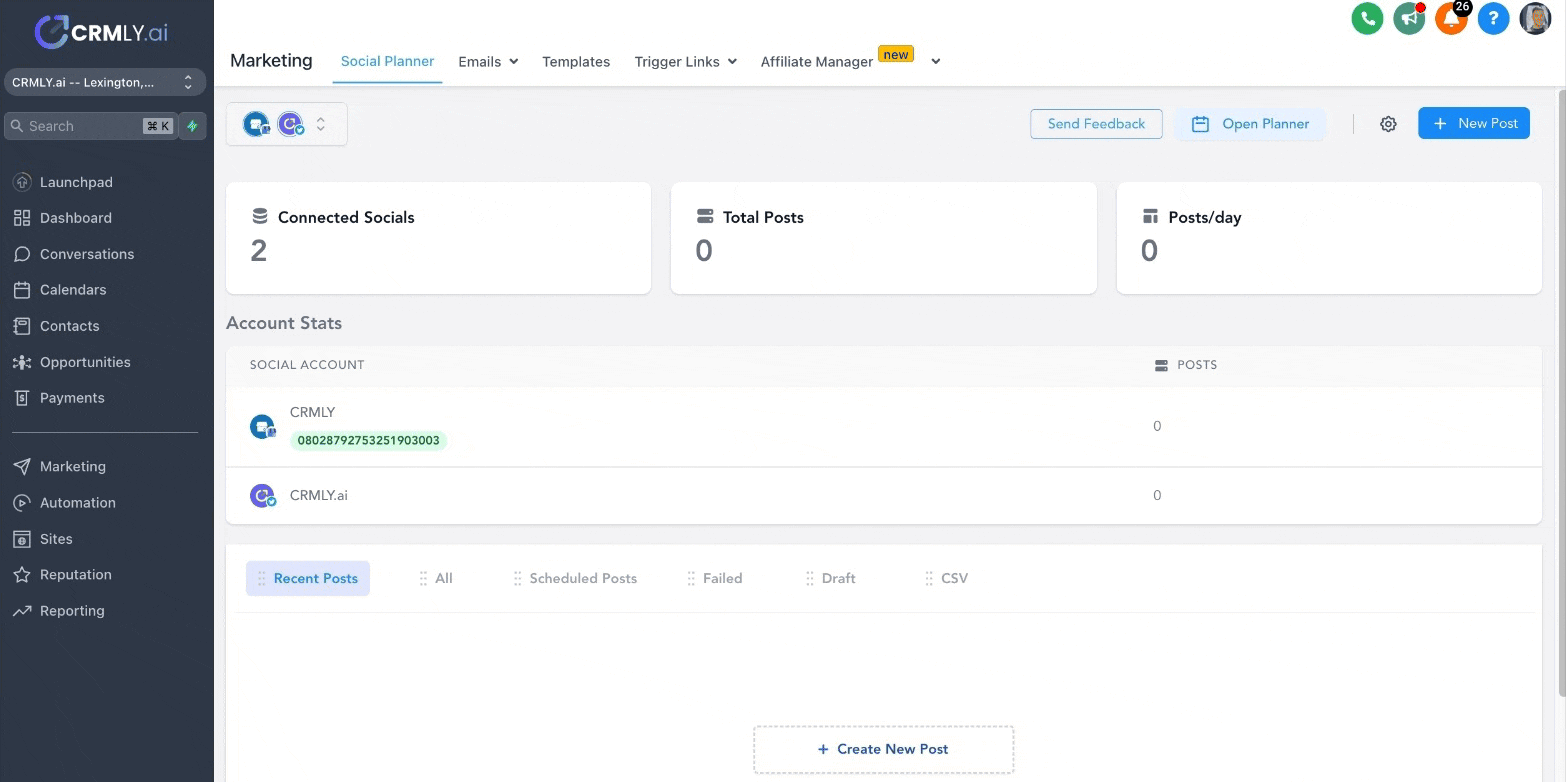Open the user profile avatar
This screenshot has width=1566, height=782.
1535,18
